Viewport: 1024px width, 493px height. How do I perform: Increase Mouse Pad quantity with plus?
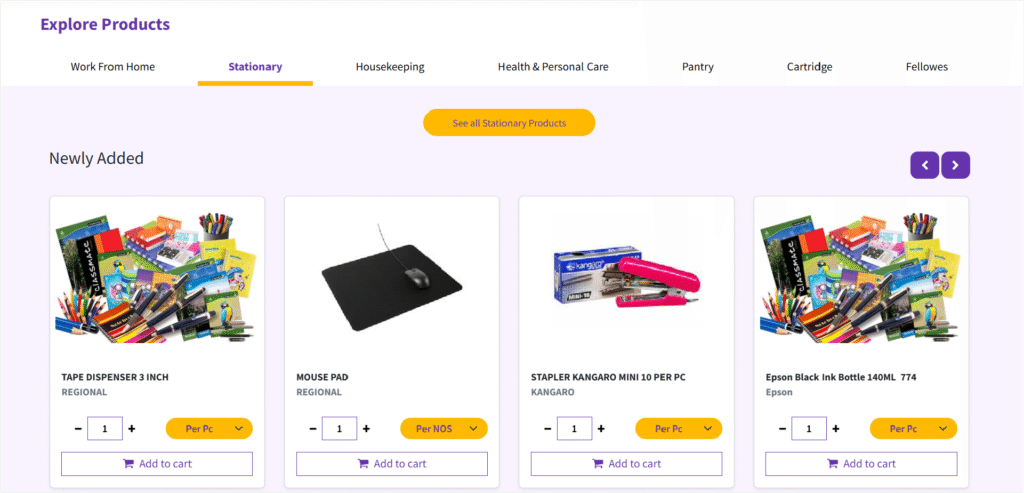366,429
